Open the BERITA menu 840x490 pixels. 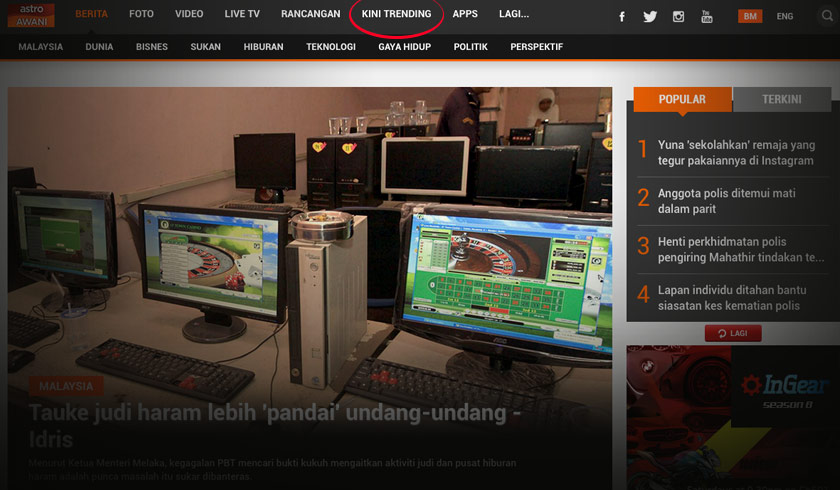(x=91, y=14)
